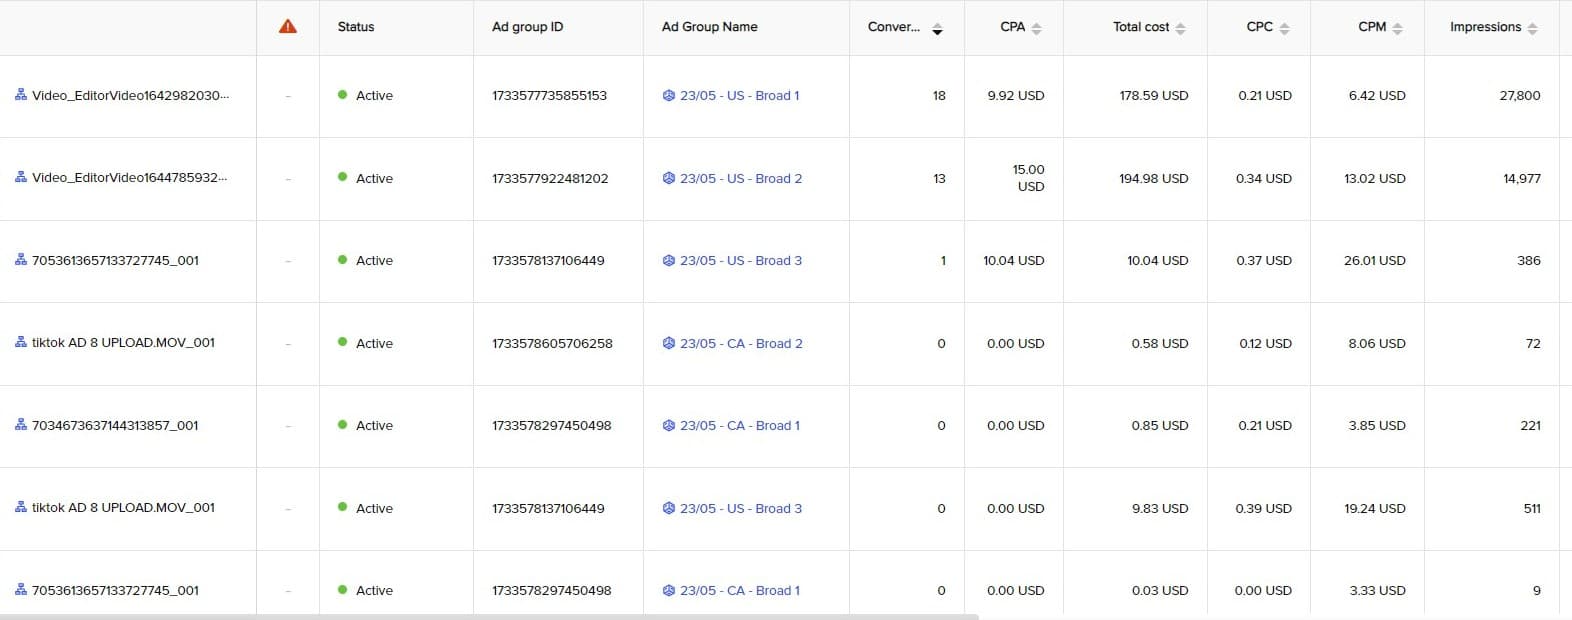The width and height of the screenshot is (1572, 620).
Task: Open 23/05 - US - Broad 3 link with 10.04 USD cost
Action: point(741,260)
